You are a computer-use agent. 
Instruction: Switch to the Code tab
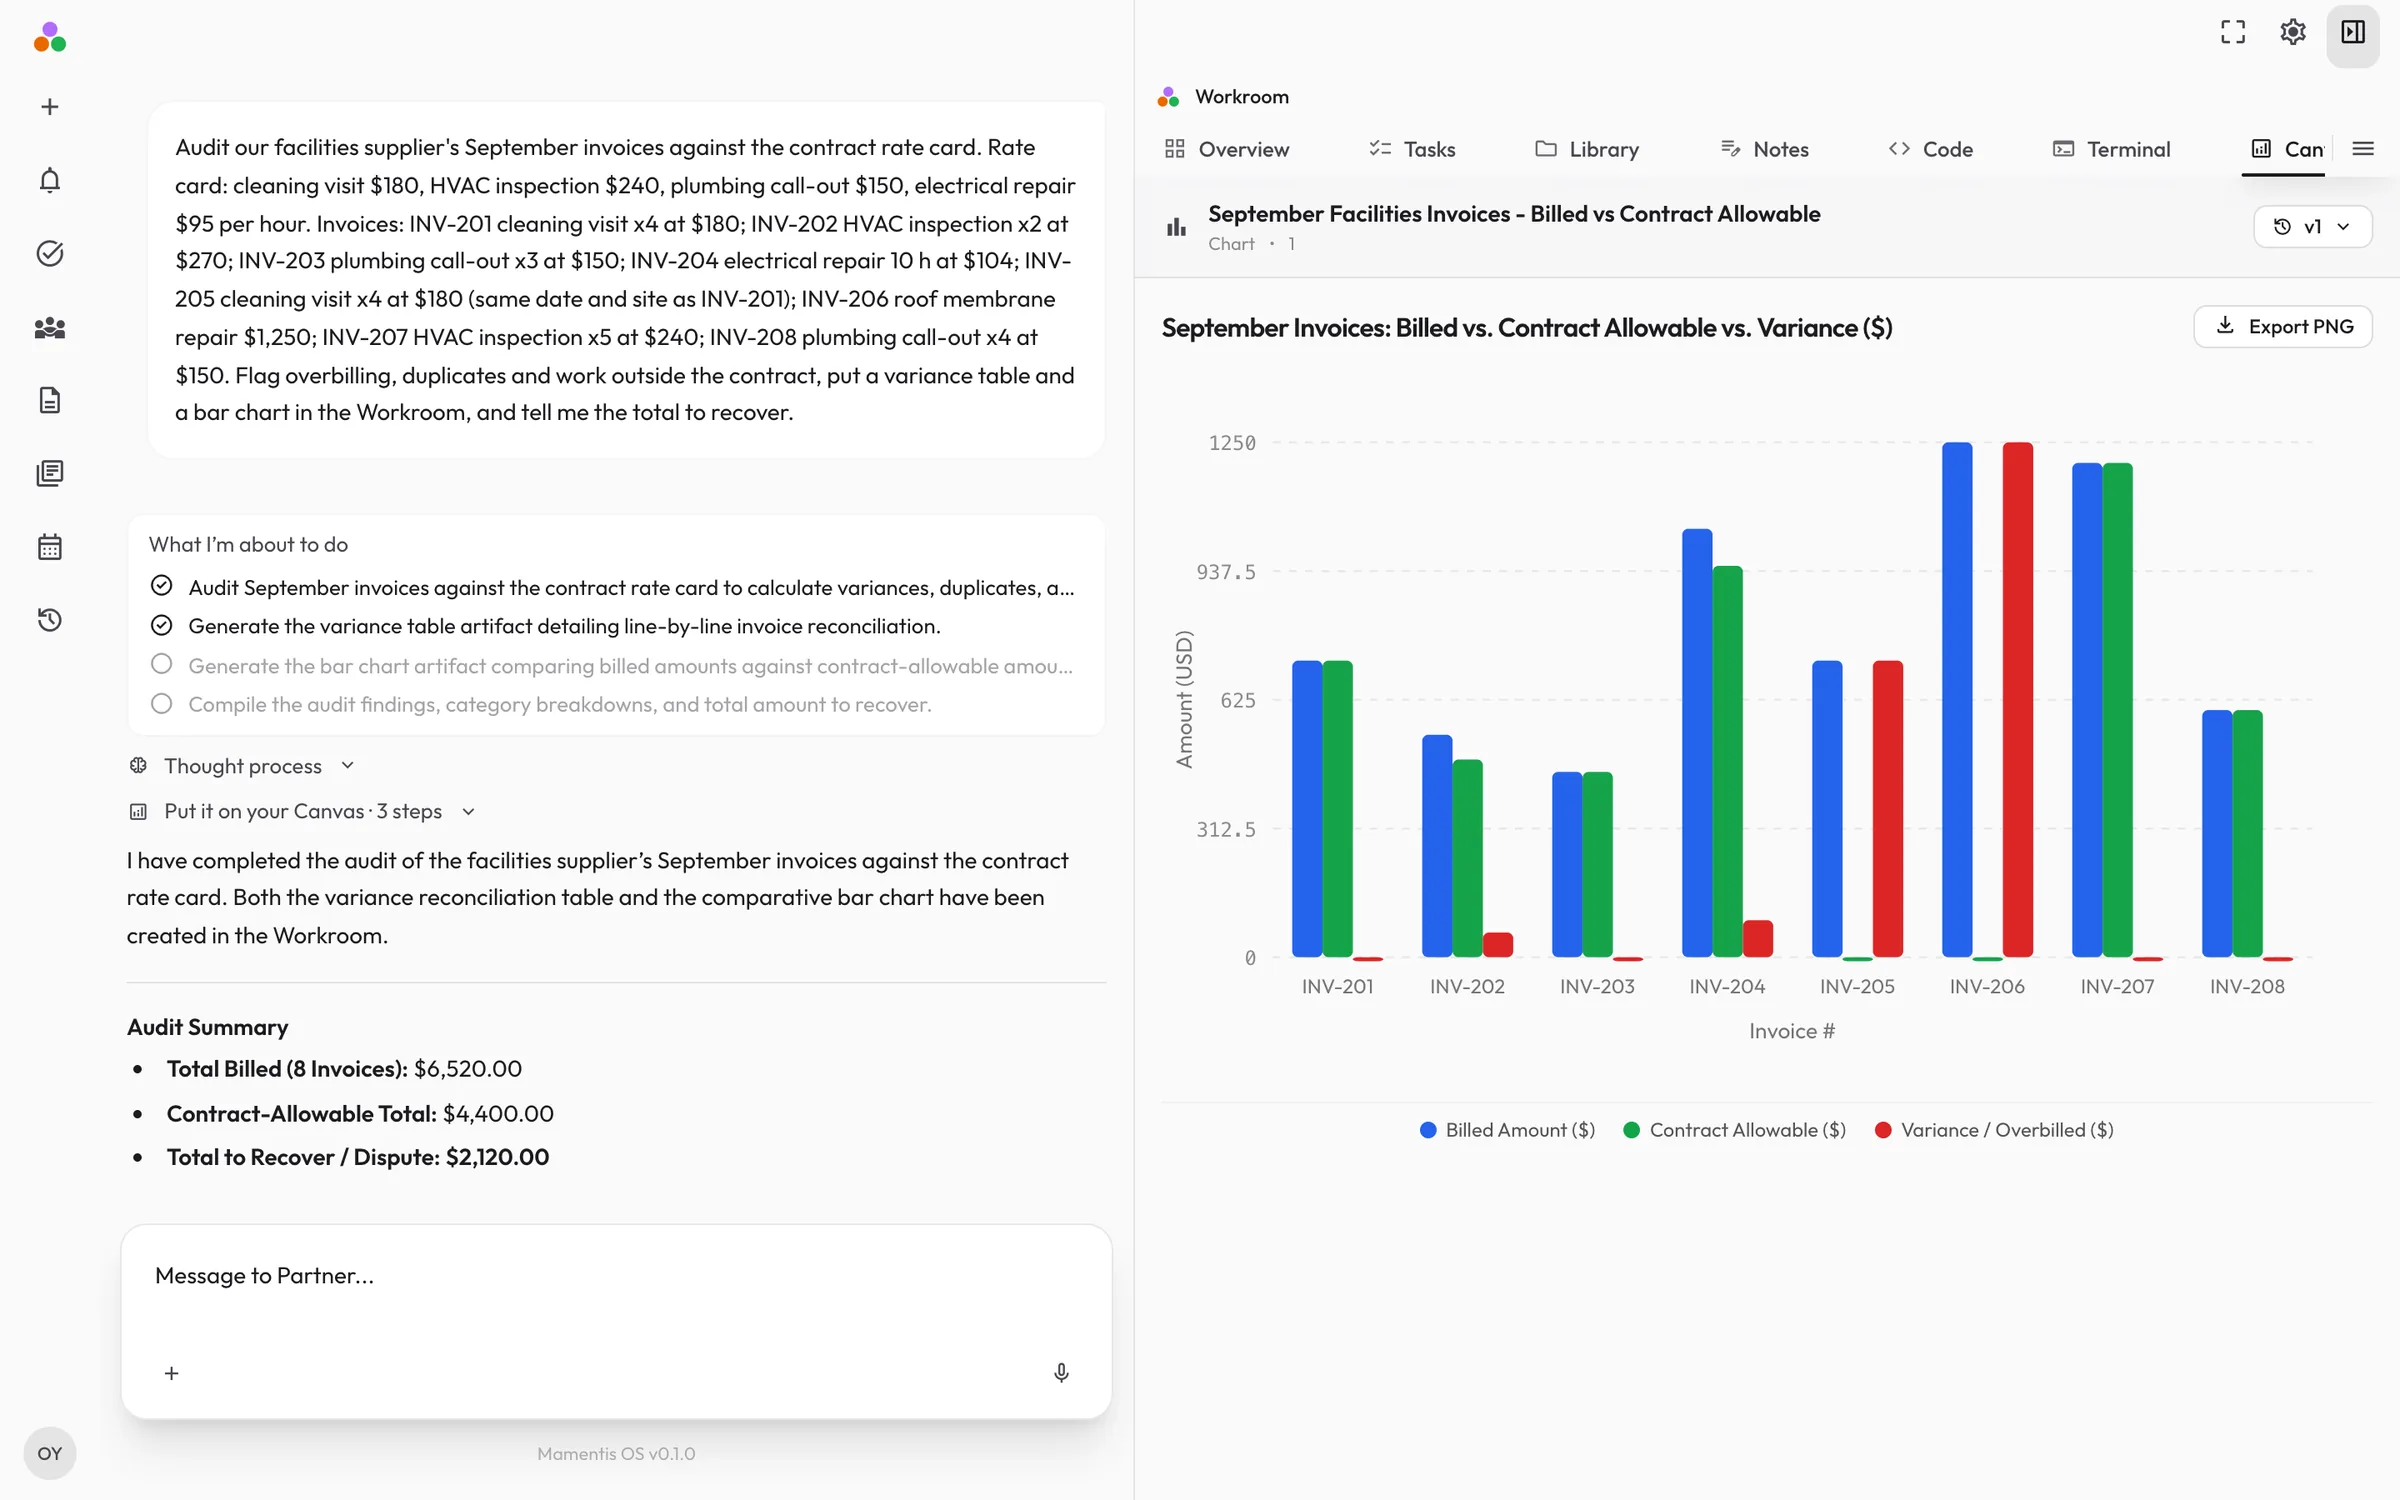pos(1930,149)
